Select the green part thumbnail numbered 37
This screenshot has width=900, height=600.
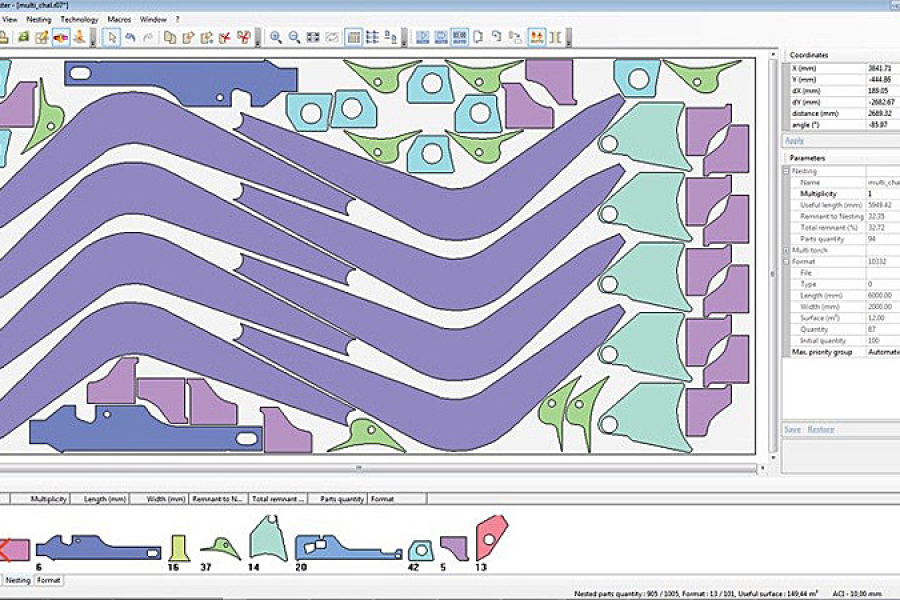coord(220,548)
